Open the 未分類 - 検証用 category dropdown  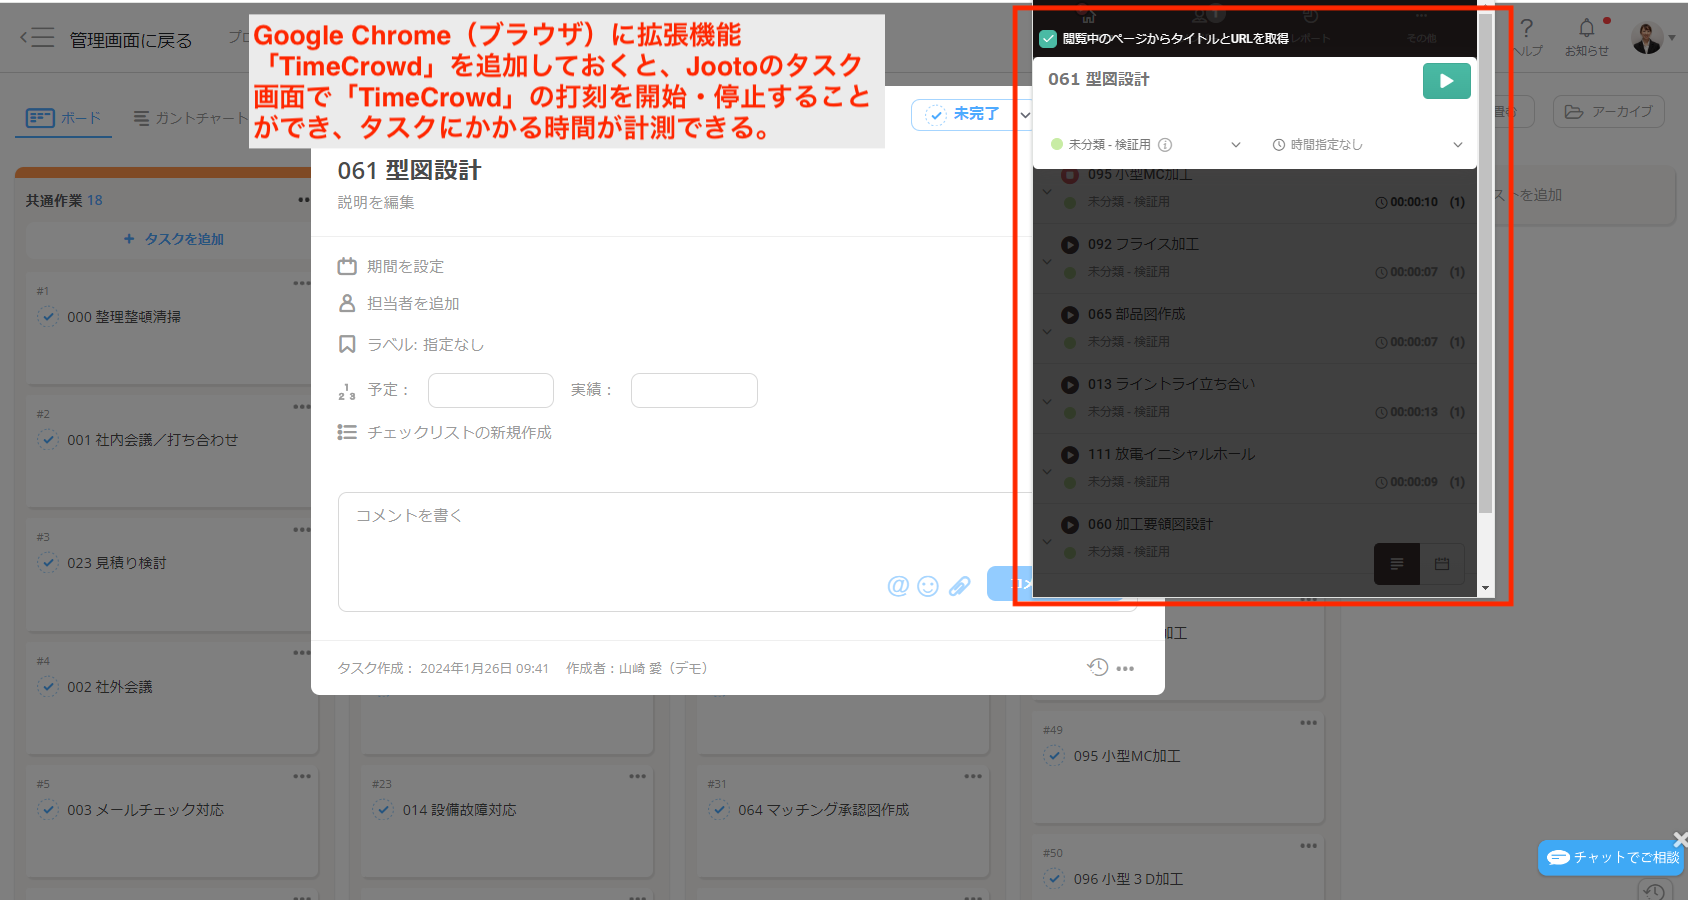coord(1145,145)
